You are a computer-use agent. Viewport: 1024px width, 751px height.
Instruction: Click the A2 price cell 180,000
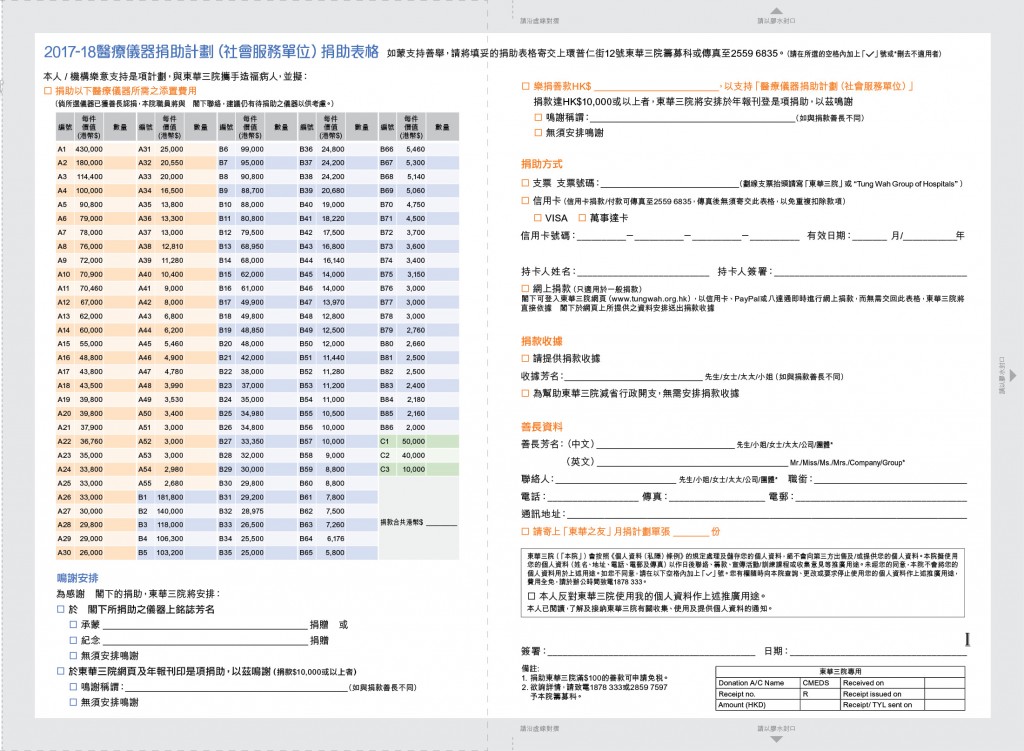click(89, 163)
